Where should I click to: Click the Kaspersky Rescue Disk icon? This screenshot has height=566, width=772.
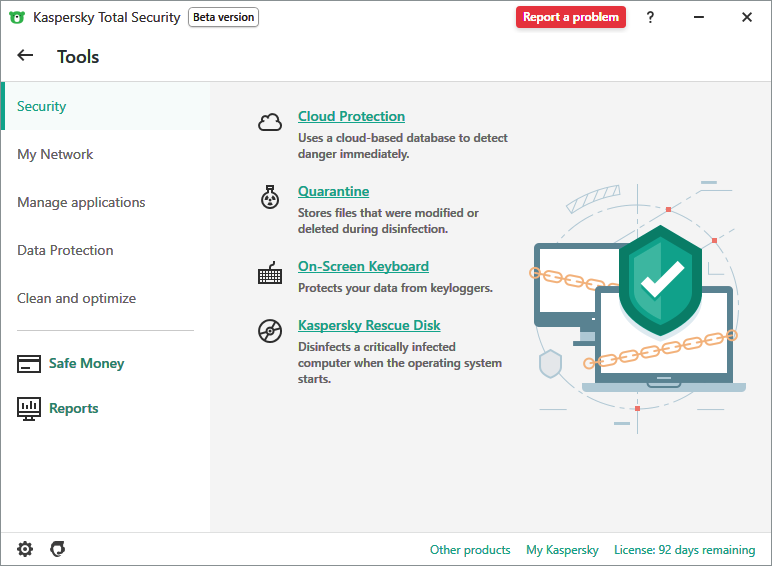(x=270, y=331)
